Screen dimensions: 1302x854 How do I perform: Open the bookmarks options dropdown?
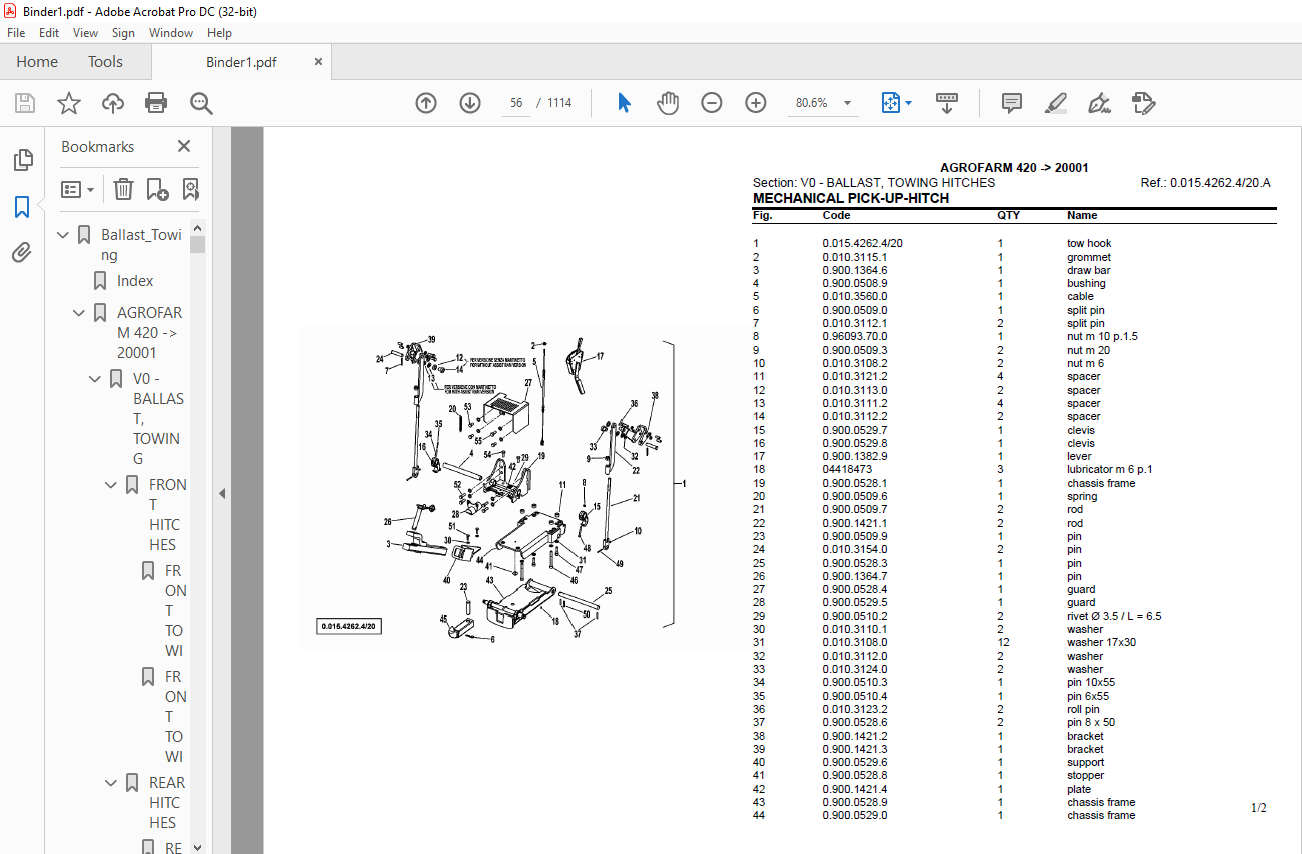click(x=77, y=189)
